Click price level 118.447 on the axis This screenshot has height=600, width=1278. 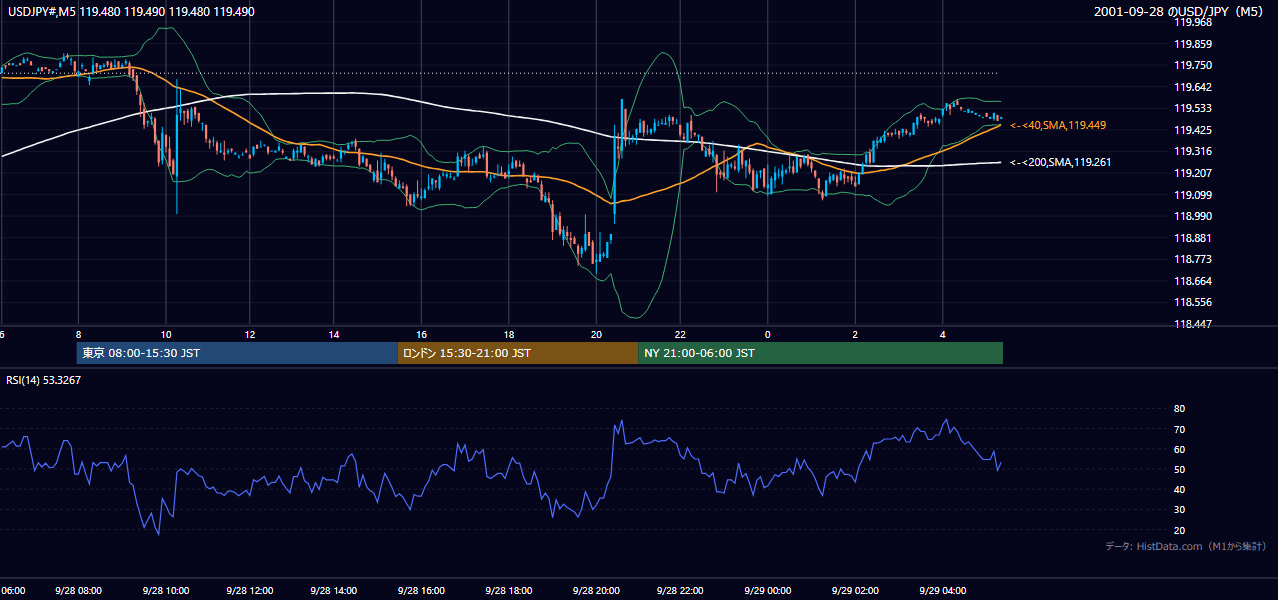pyautogui.click(x=1192, y=324)
